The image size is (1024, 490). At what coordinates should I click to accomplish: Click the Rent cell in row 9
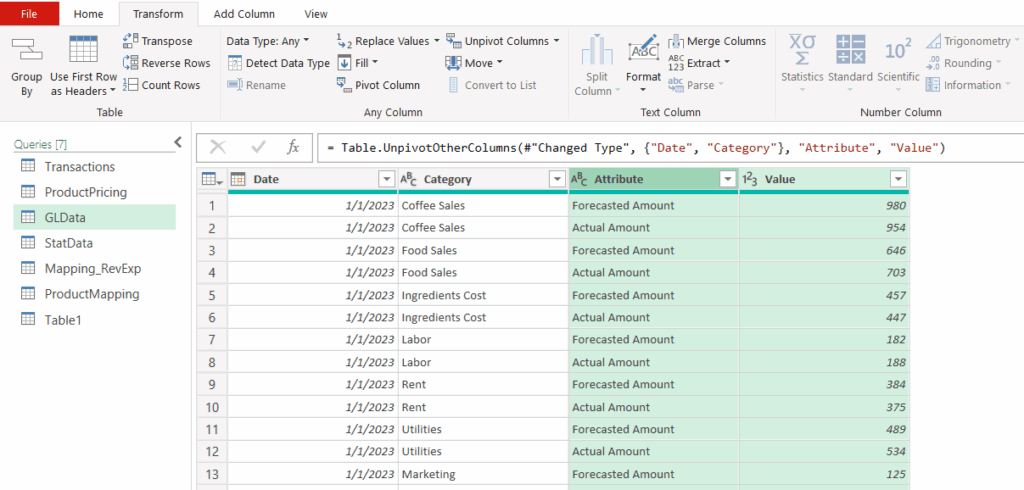(x=483, y=385)
